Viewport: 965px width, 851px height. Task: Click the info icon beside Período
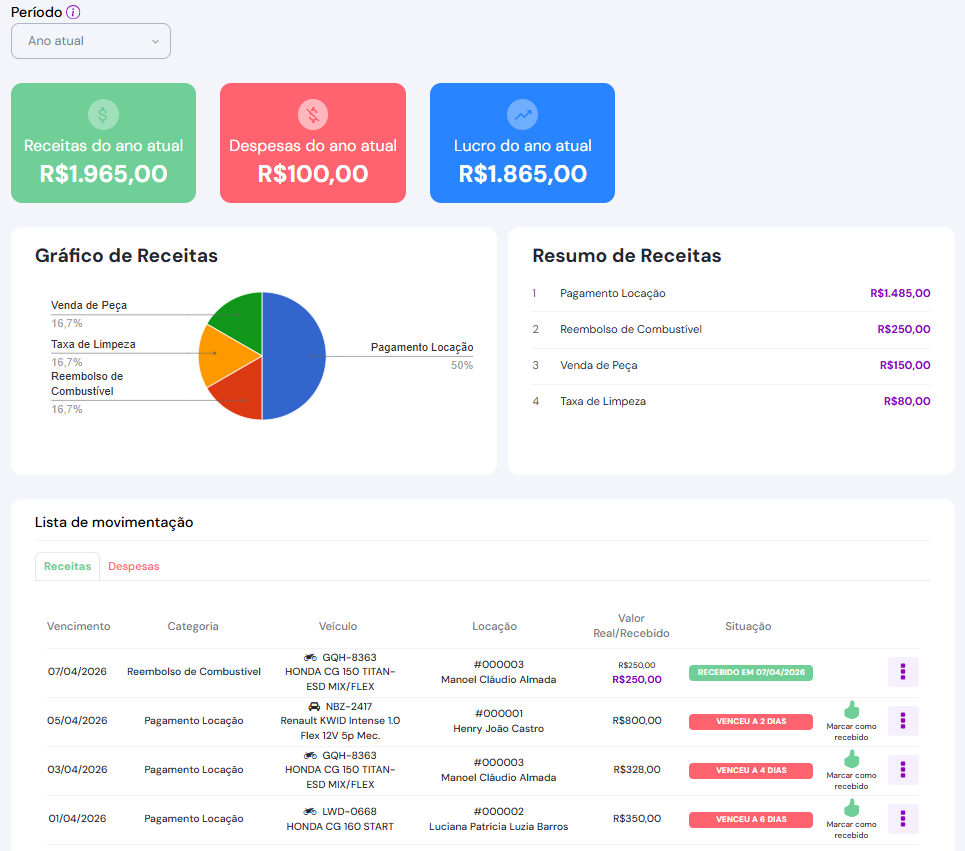[73, 12]
